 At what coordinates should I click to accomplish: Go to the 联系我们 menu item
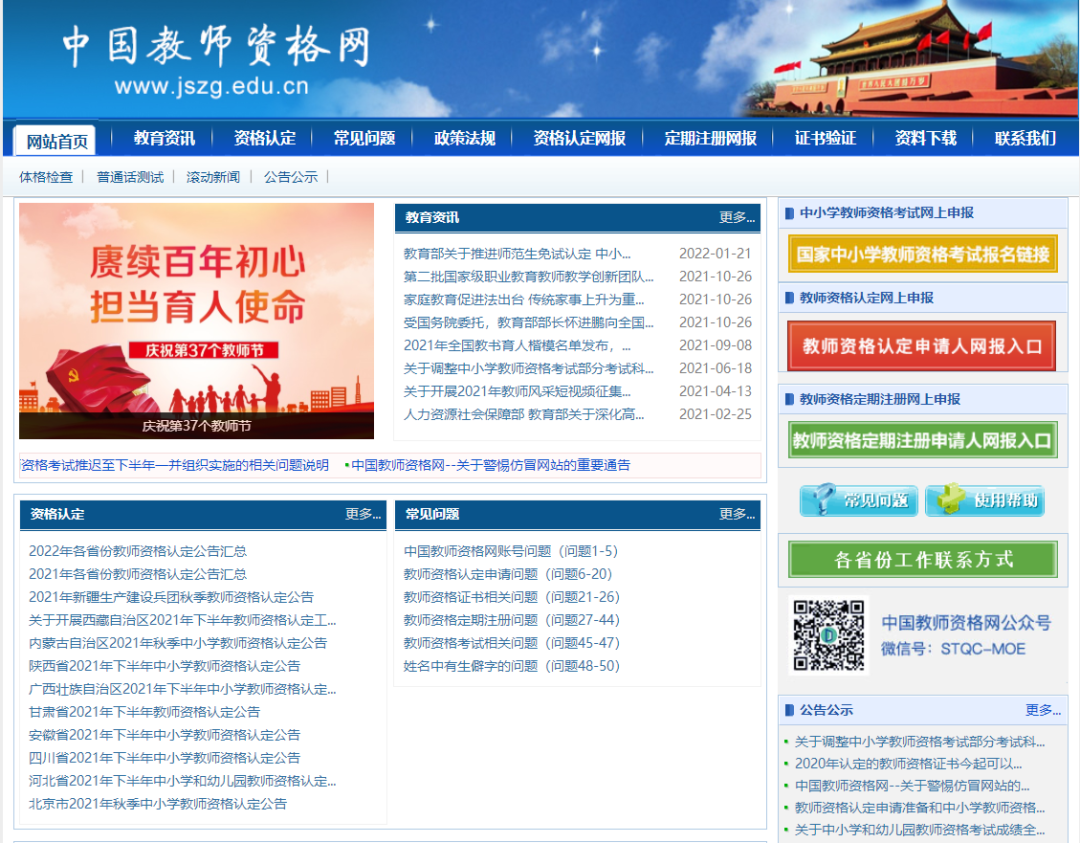1025,138
